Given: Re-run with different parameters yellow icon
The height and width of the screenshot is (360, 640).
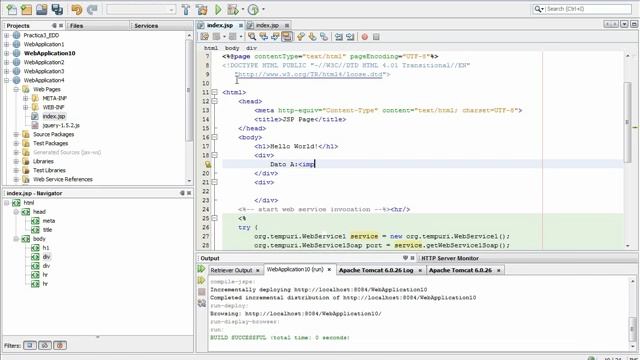Looking at the screenshot, I should [201, 280].
